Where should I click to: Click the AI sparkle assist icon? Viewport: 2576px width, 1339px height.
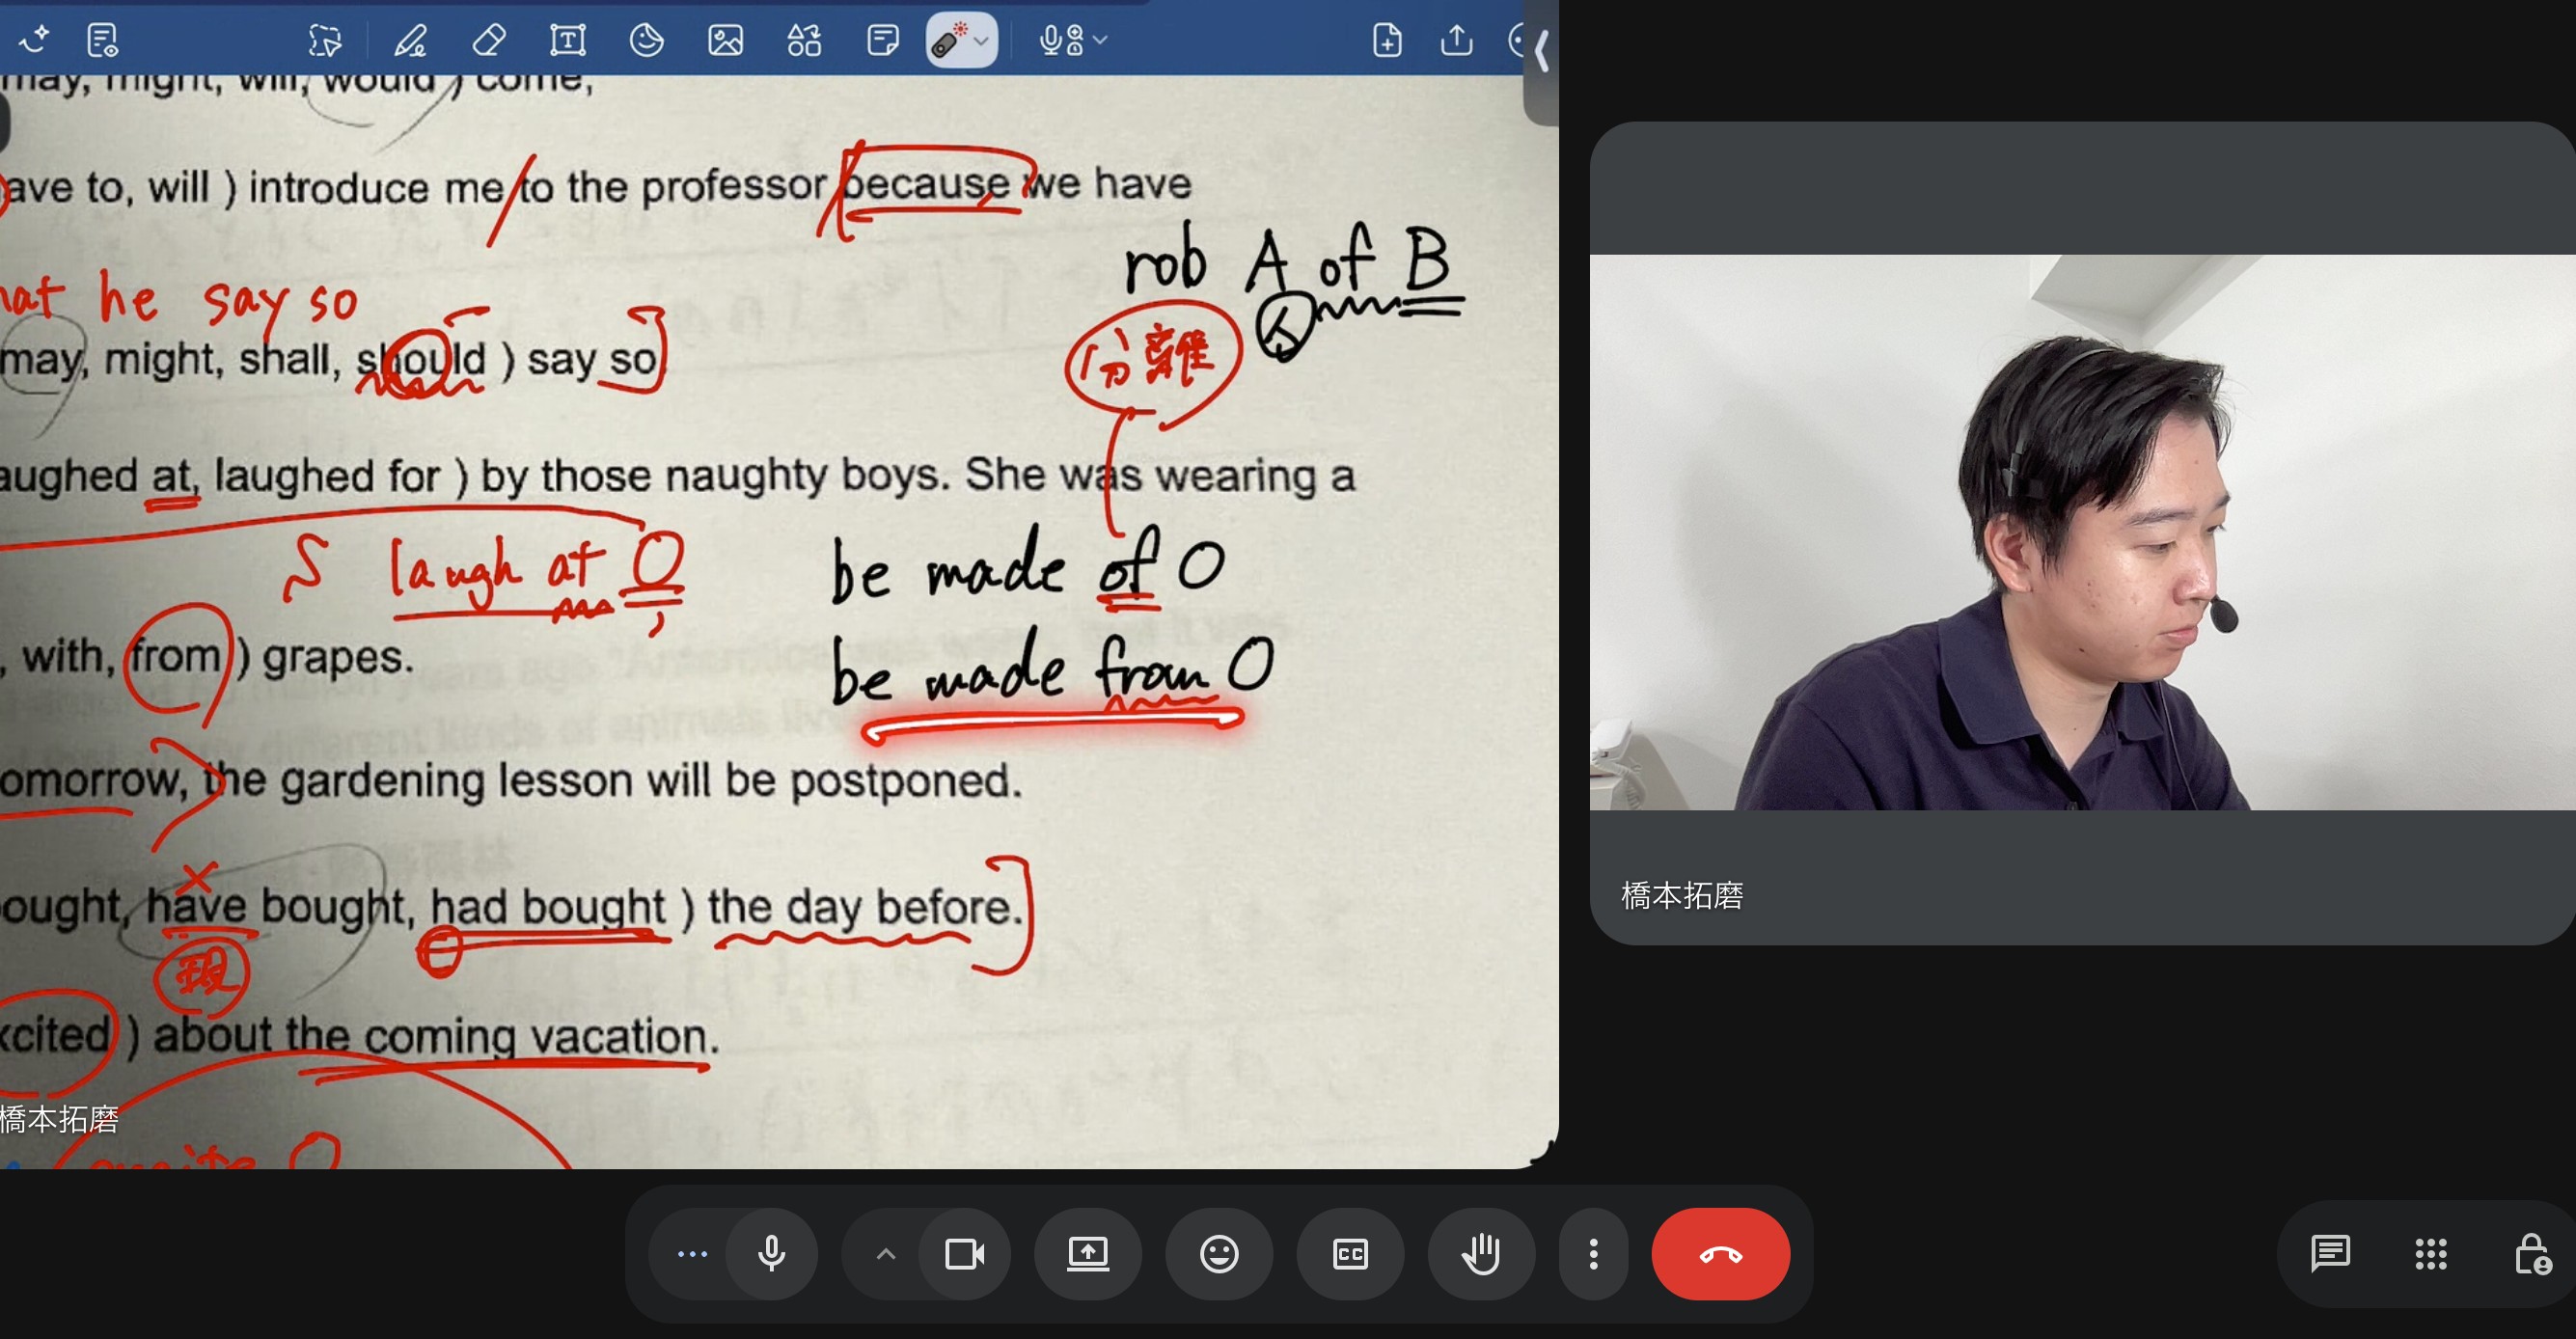point(34,40)
